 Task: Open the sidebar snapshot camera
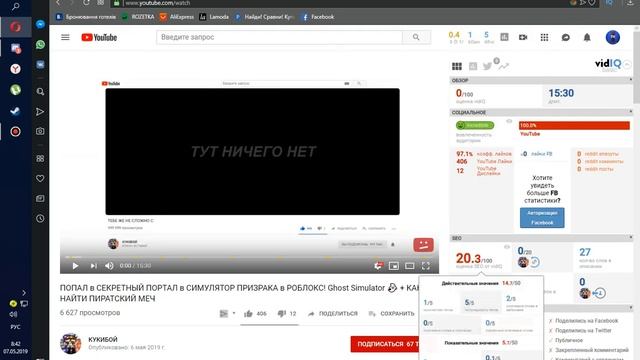click(x=40, y=131)
